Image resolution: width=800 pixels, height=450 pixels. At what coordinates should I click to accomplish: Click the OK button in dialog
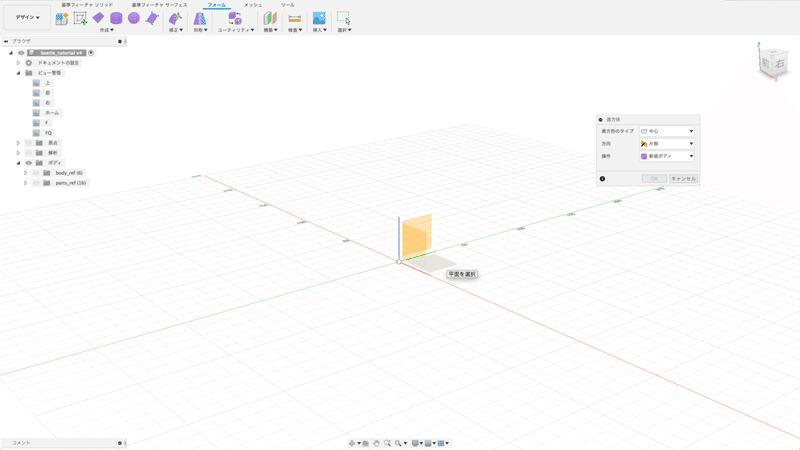pyautogui.click(x=654, y=179)
